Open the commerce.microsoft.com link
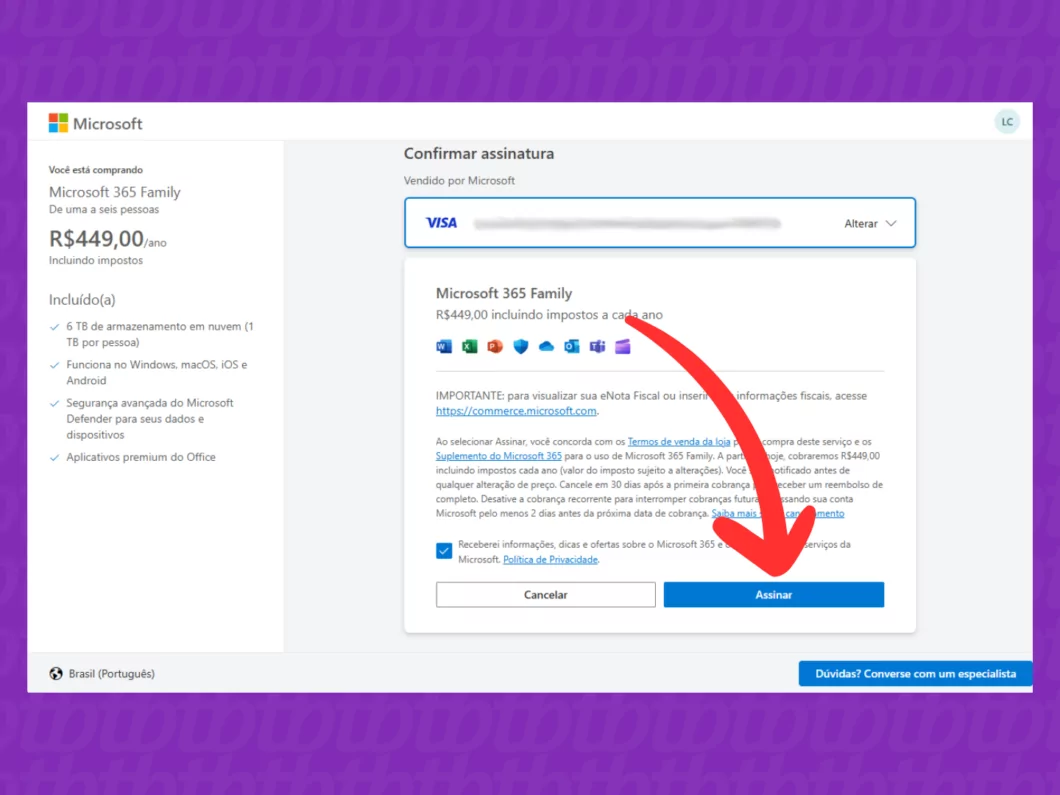This screenshot has height=795, width=1060. [x=516, y=410]
